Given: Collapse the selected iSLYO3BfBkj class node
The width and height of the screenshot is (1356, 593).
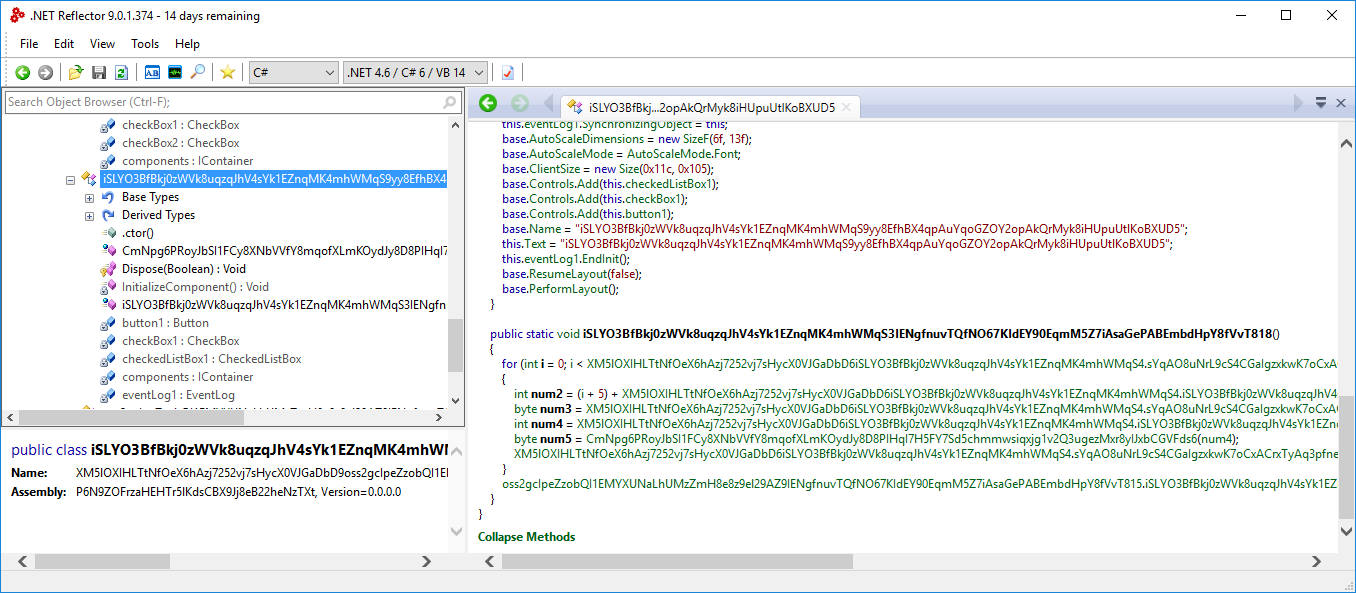Looking at the screenshot, I should (x=71, y=180).
